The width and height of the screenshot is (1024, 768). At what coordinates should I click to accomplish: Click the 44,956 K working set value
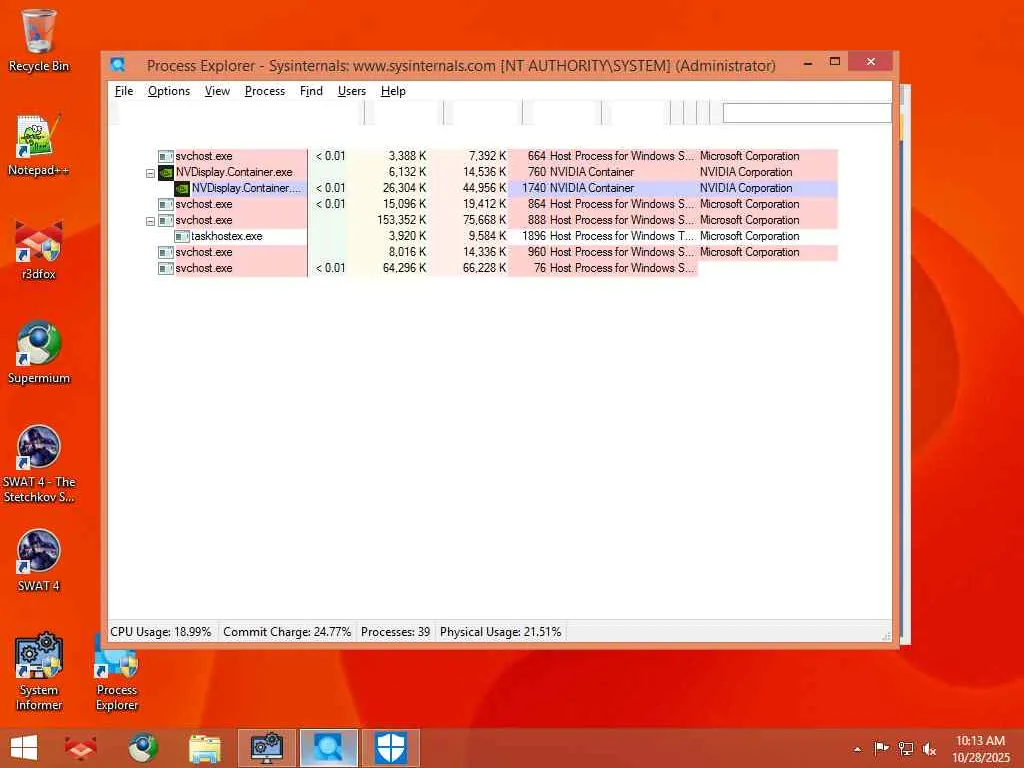pos(484,188)
